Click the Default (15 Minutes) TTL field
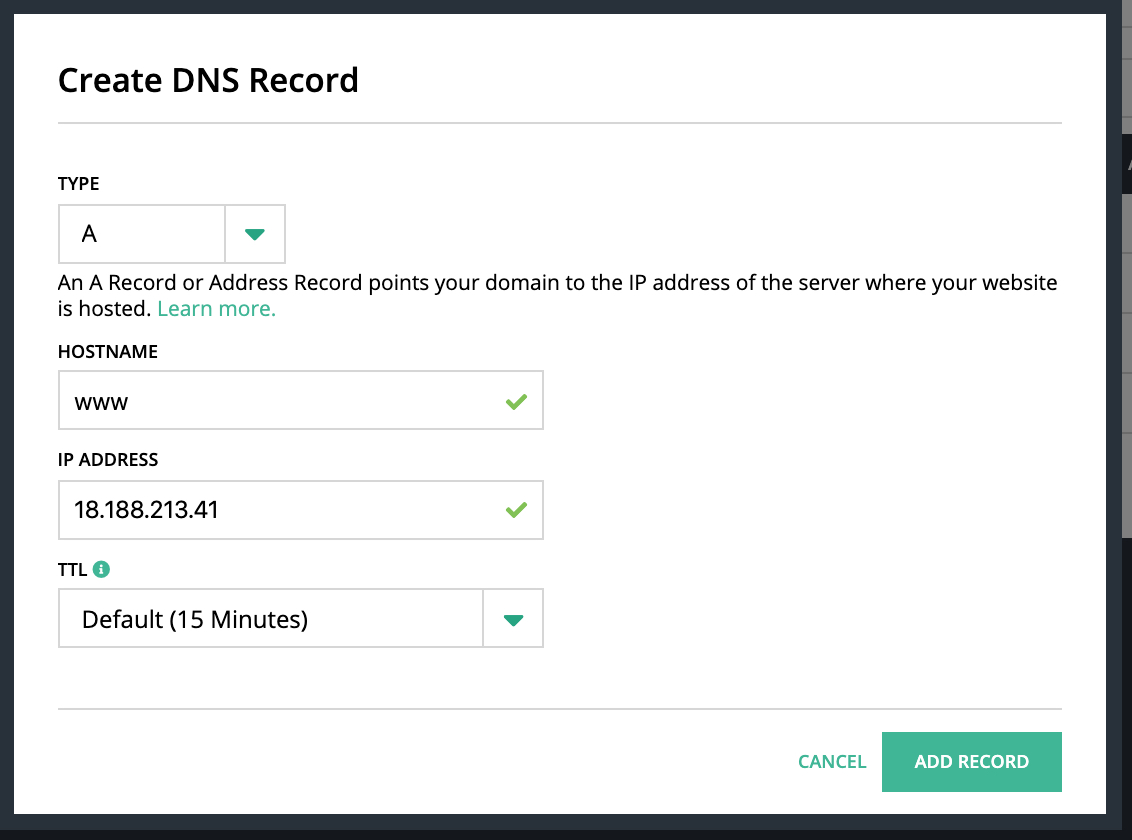 (x=270, y=618)
